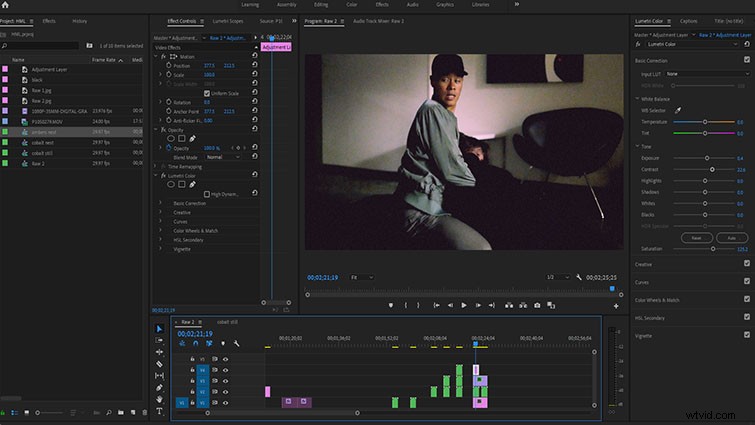
Task: Create ellipse mask under Opacity
Action: point(170,139)
